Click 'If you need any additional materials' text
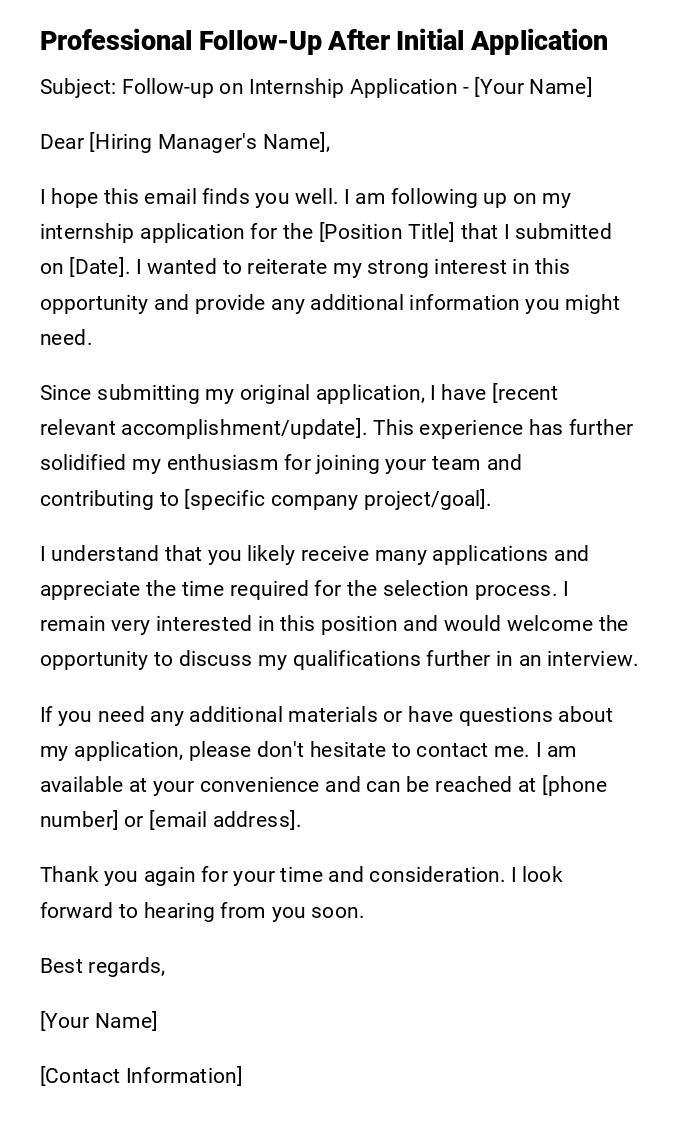Image resolution: width=700 pixels, height=1138 pixels. 200,715
